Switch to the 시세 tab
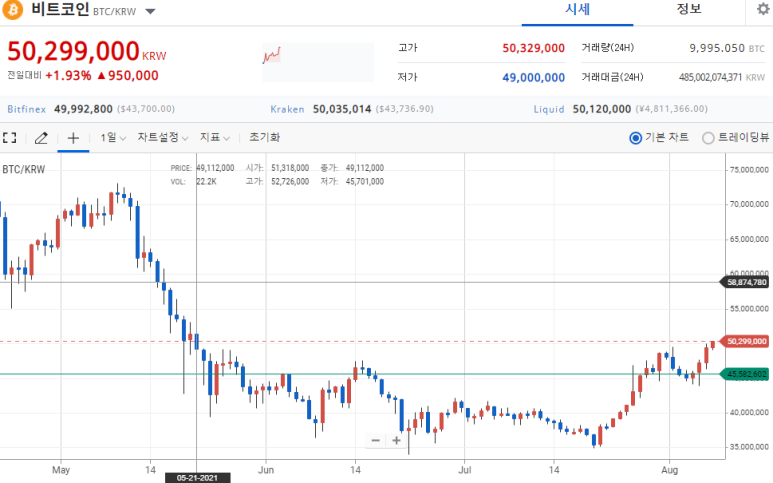 (x=577, y=10)
